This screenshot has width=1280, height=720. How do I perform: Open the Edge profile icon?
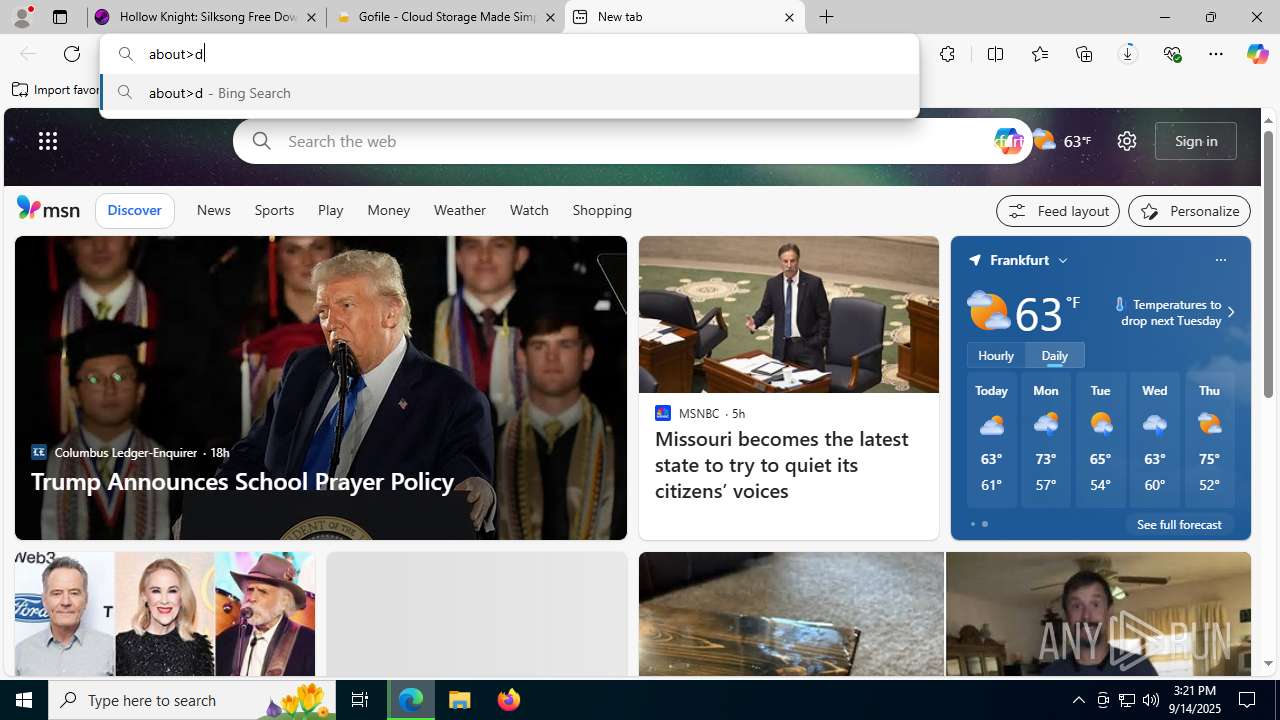21,17
